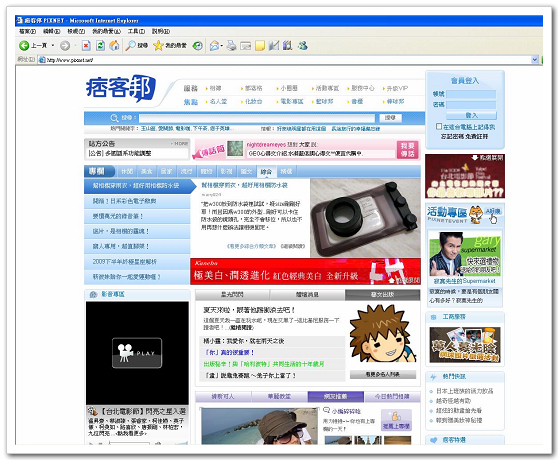558x460 pixels.
Task: Click 看更多名人列表 button
Action: (383, 374)
